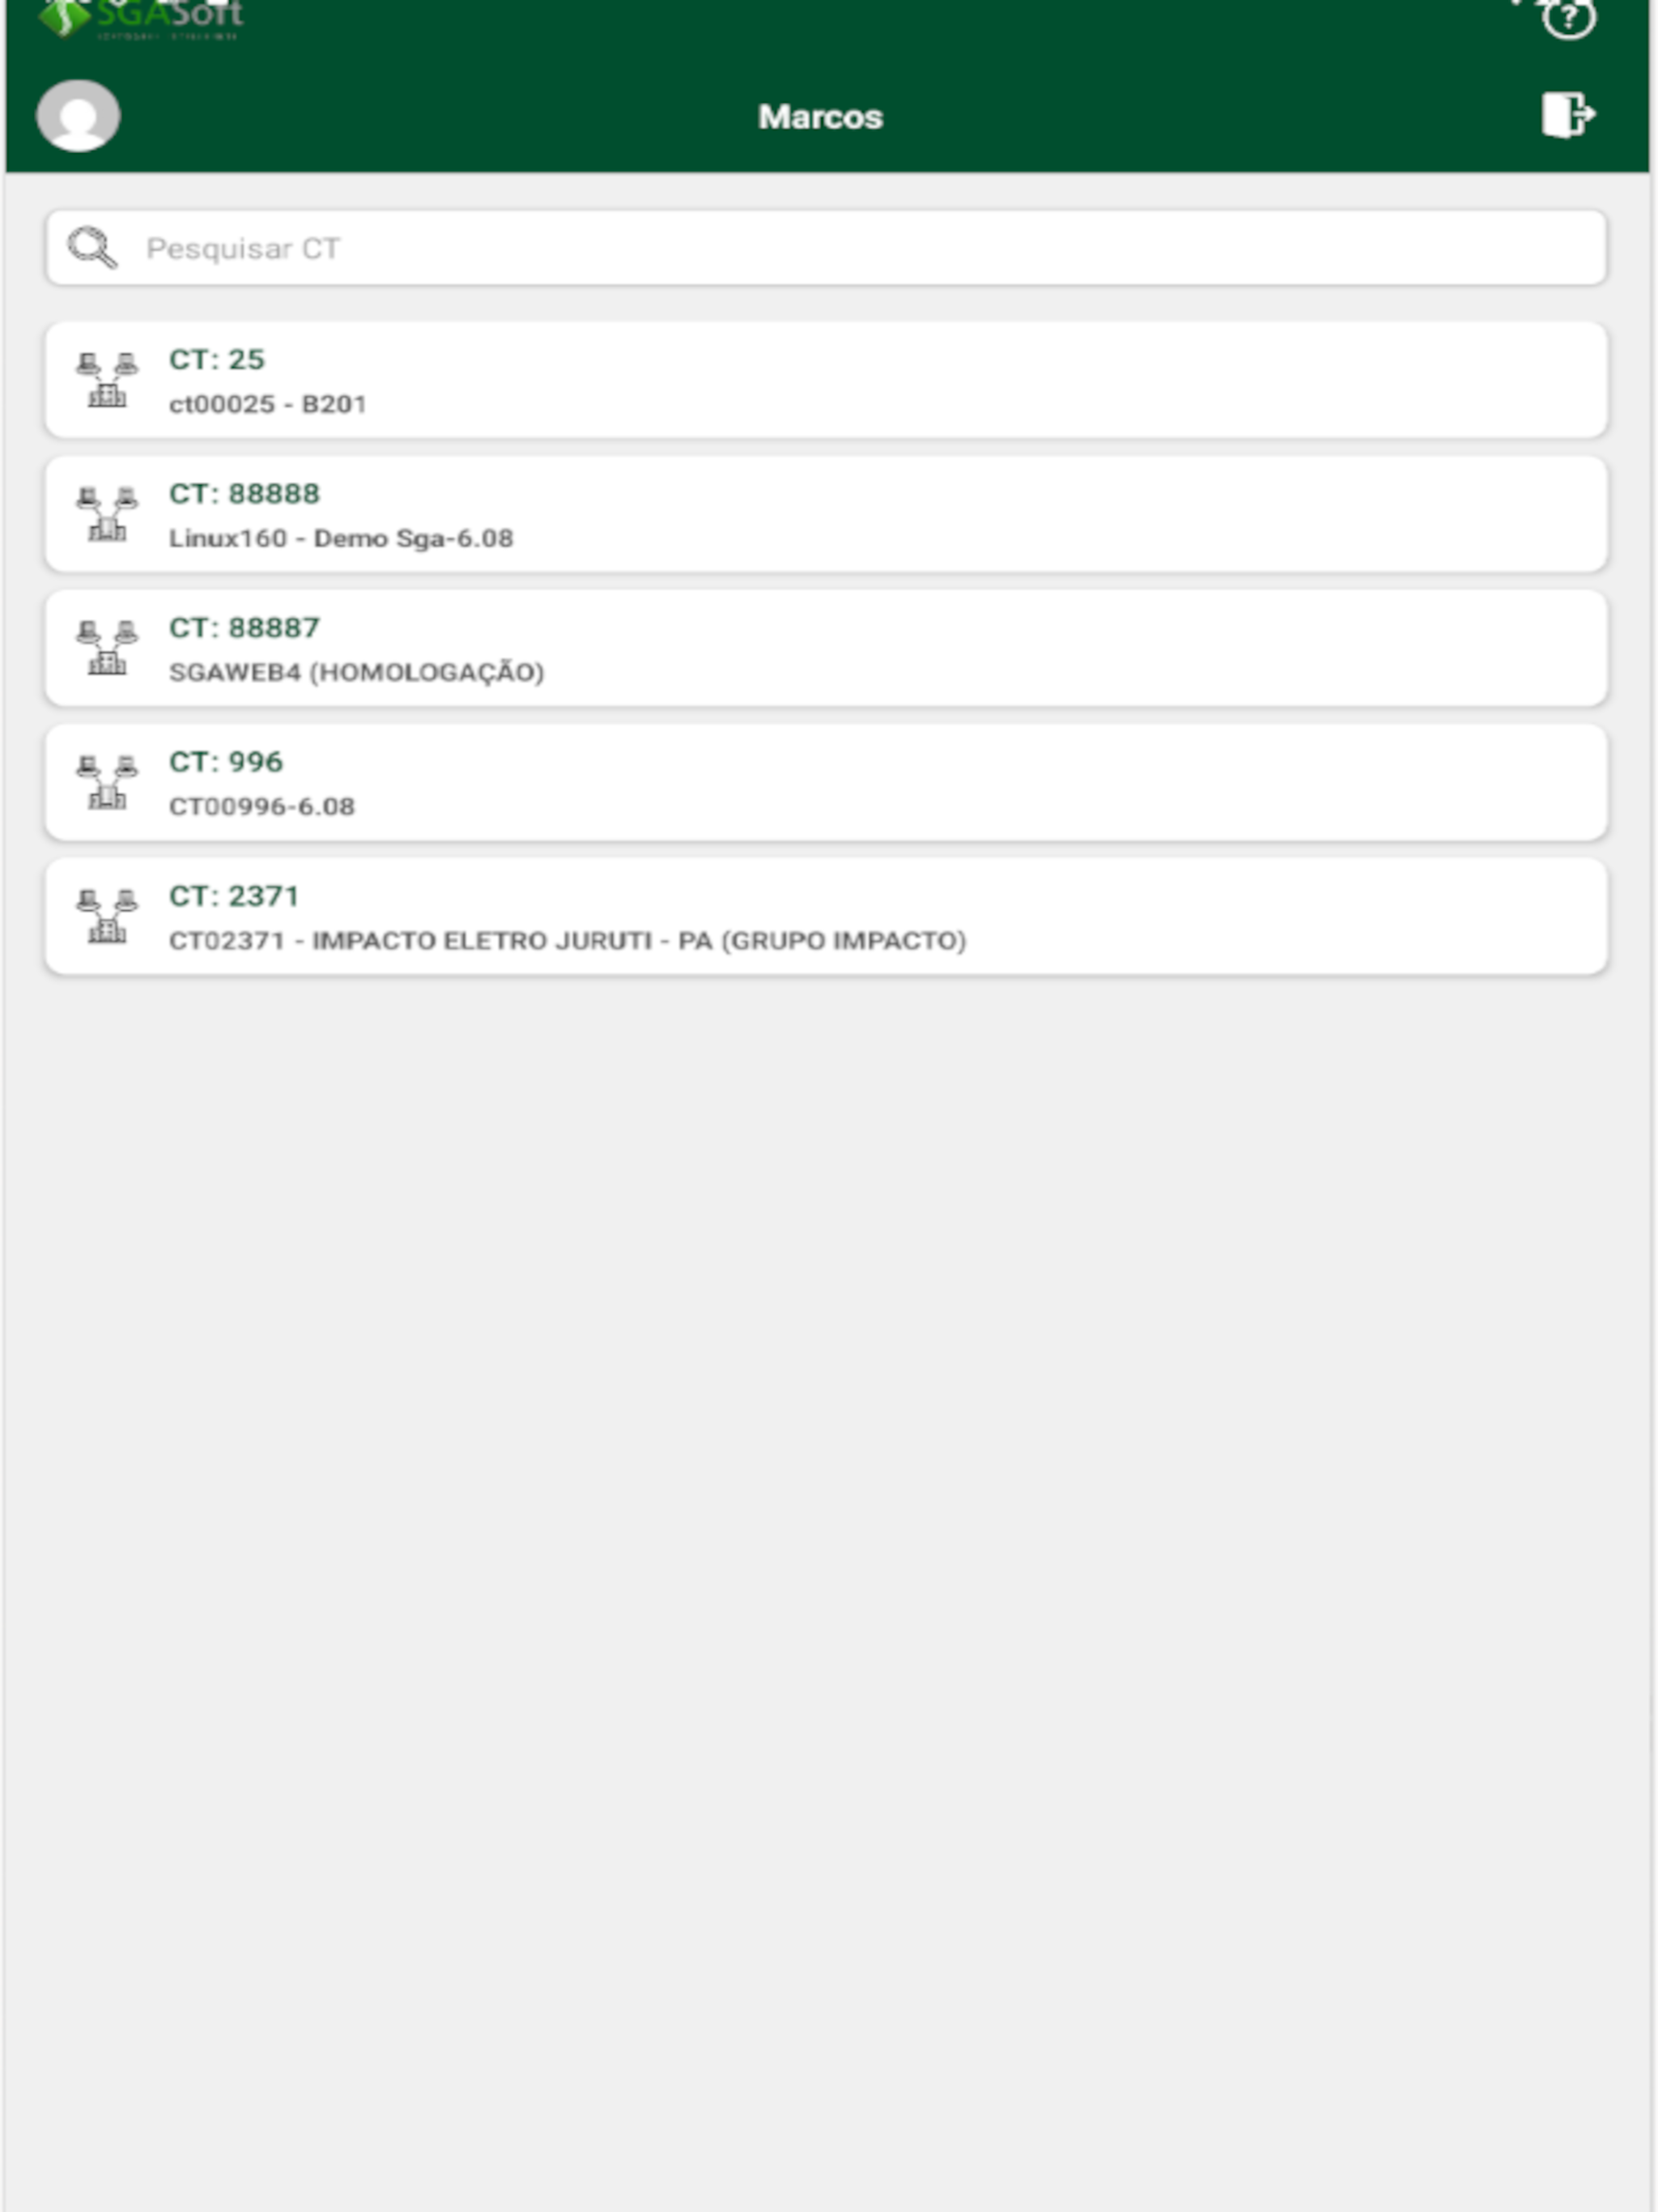Click the magnifying glass search icon
The height and width of the screenshot is (2212, 1658).
[92, 248]
